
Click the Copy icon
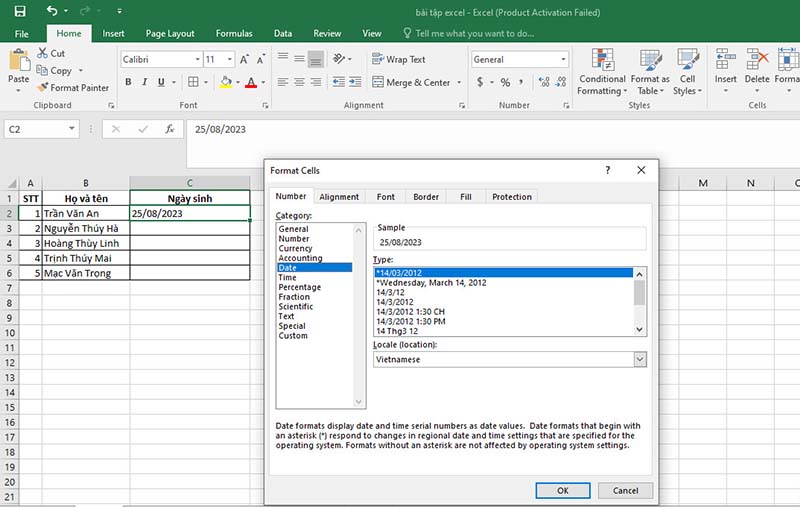click(42, 70)
